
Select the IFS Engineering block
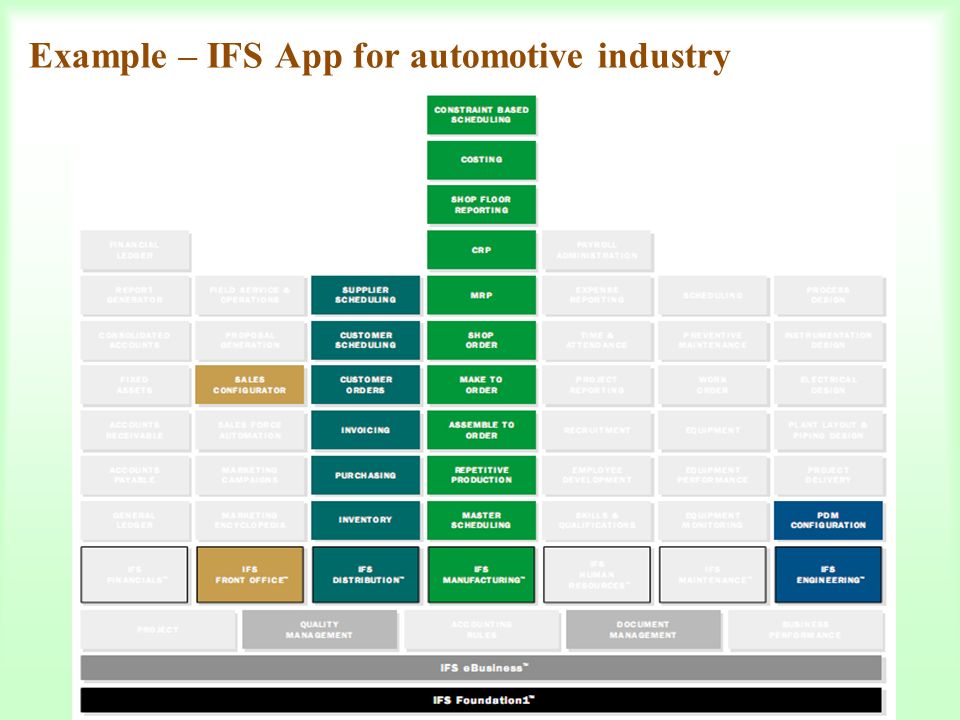point(828,575)
